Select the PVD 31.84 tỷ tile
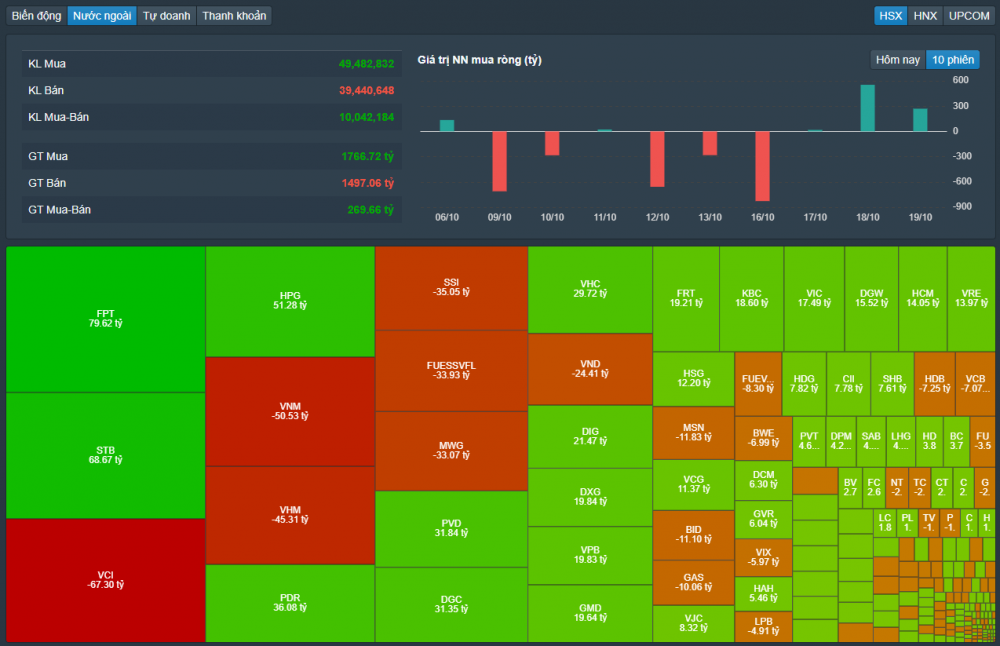The width and height of the screenshot is (1000, 646). (452, 529)
